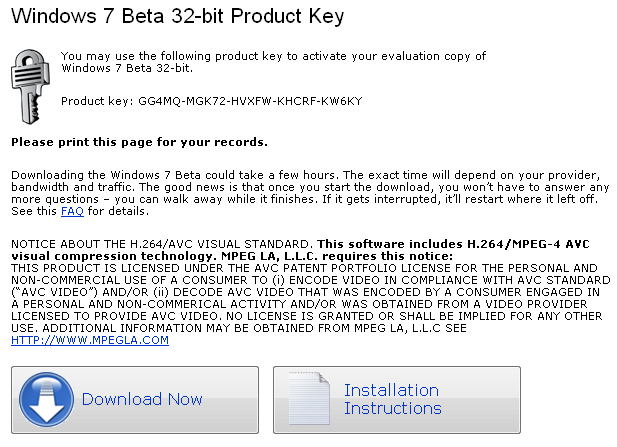
Task: Click the 'for details.' text after FAQ
Action: (118, 211)
